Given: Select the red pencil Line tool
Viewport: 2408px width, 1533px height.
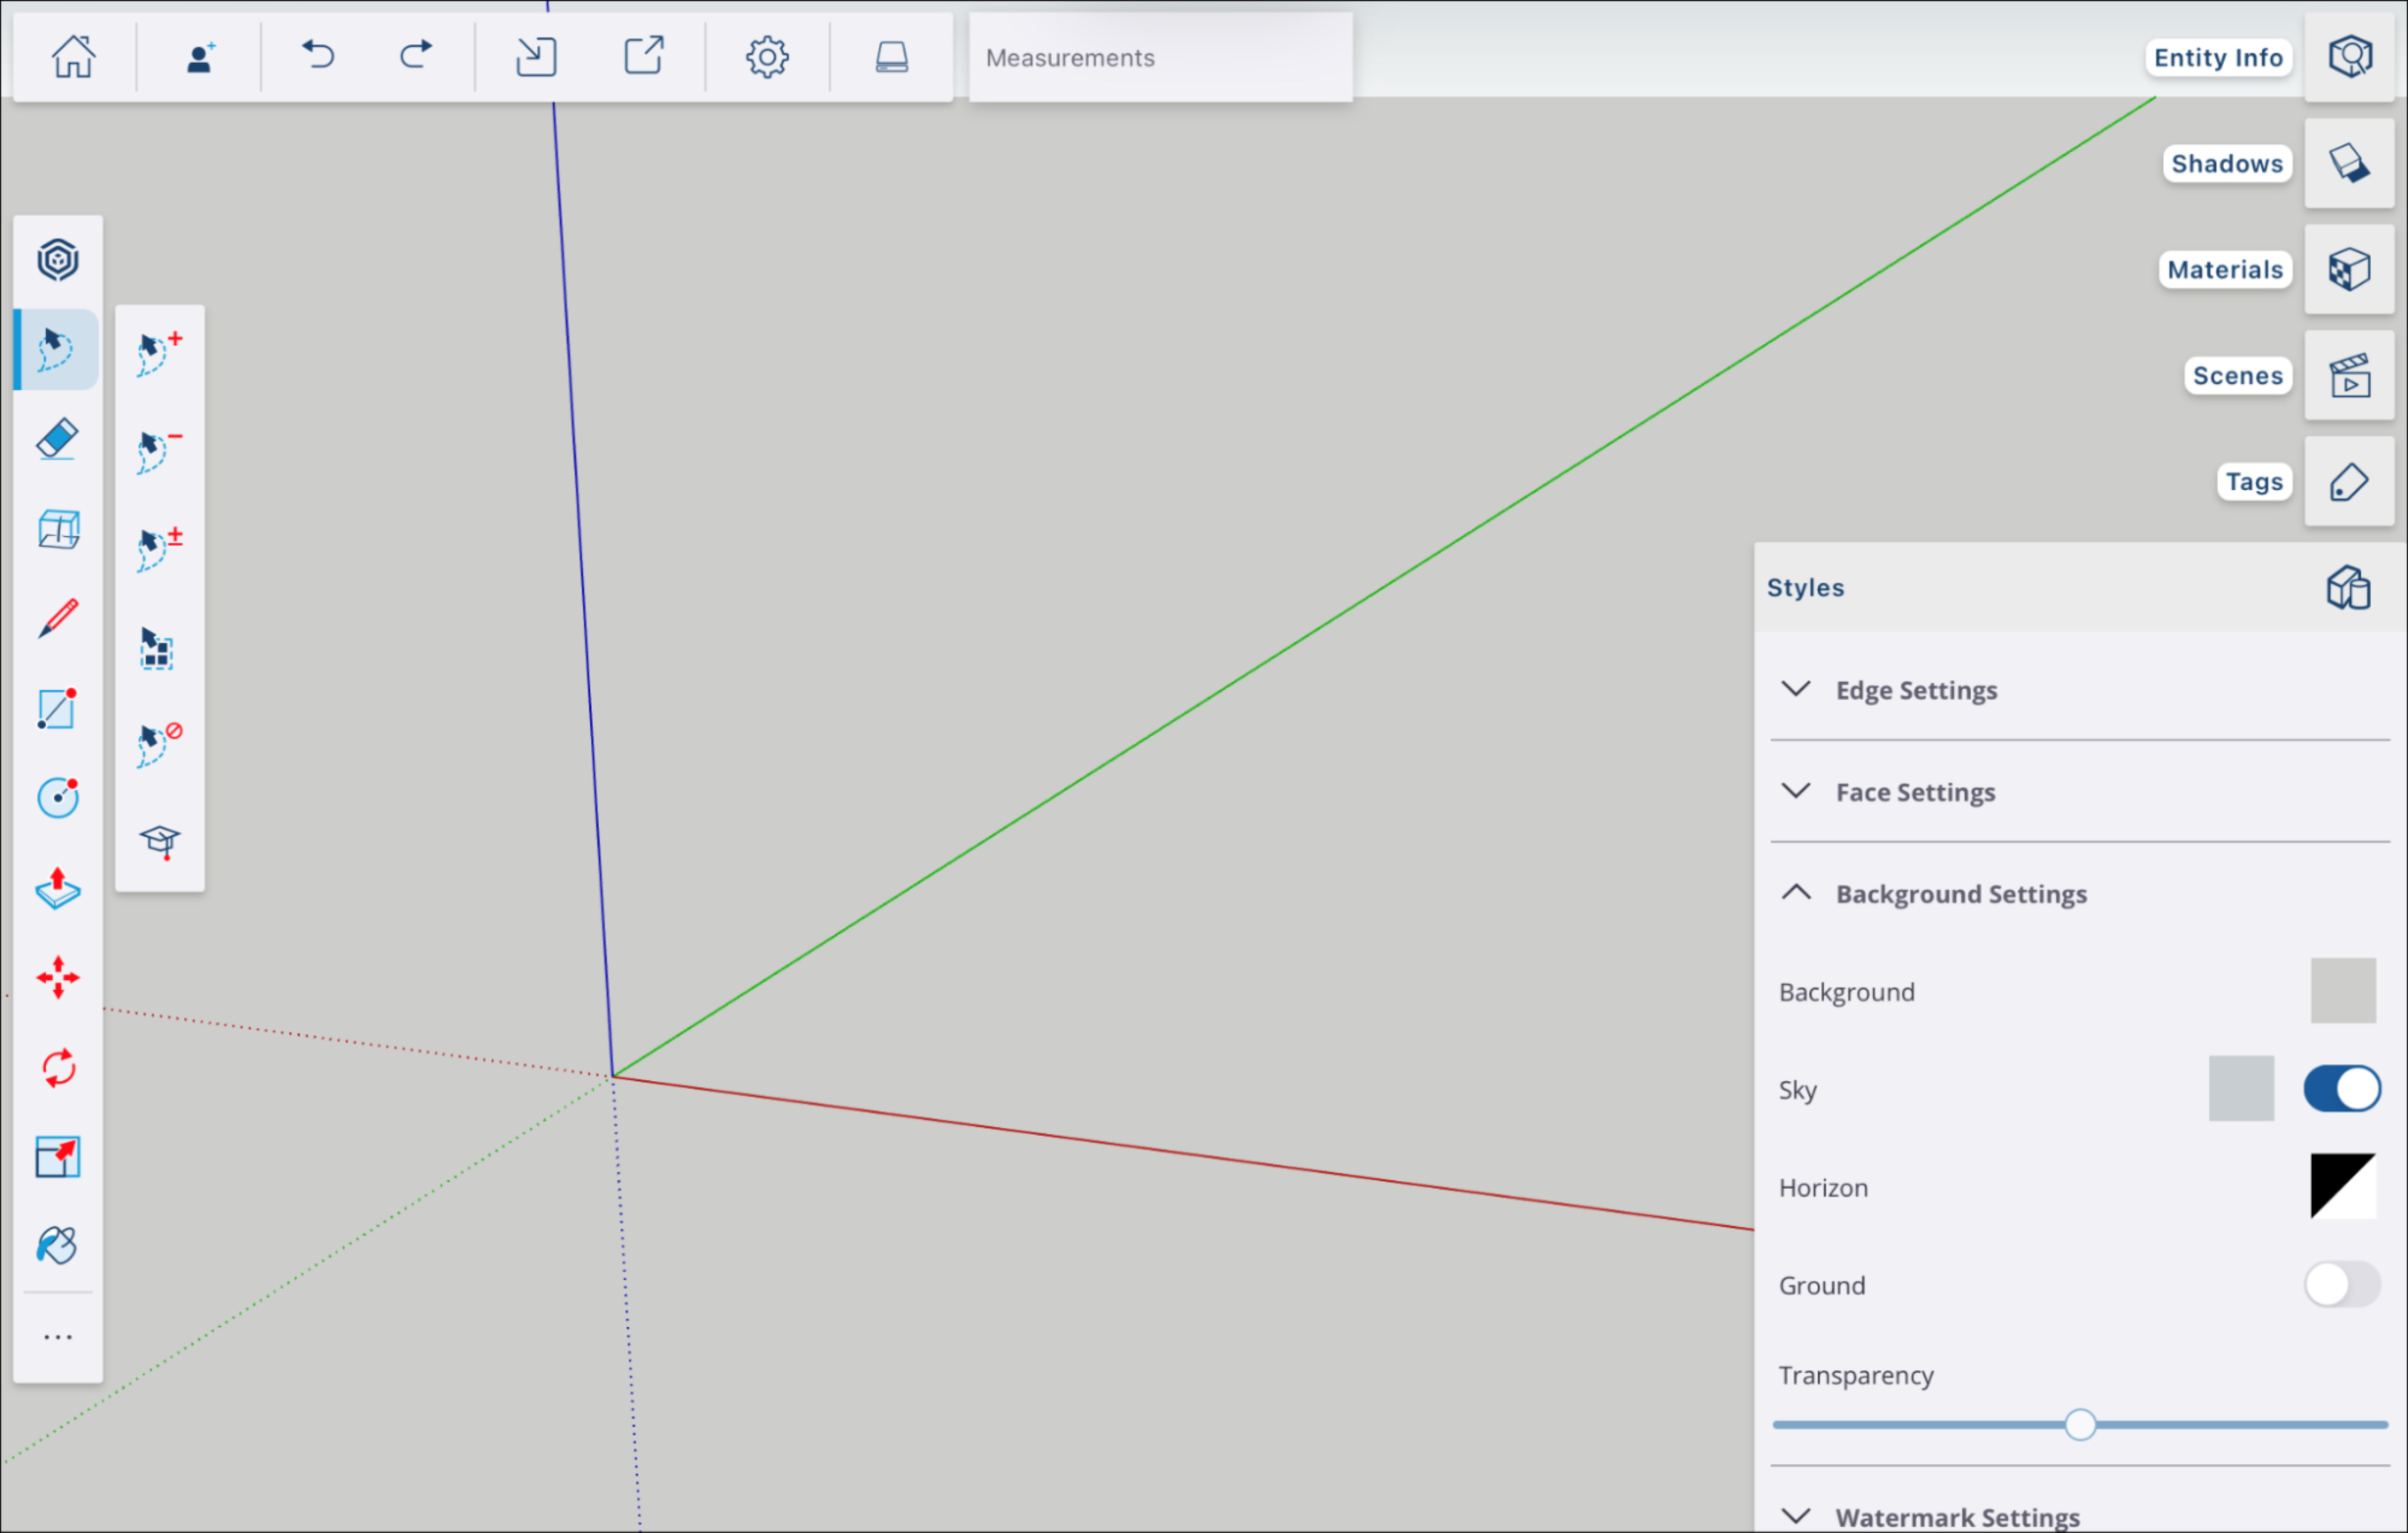Looking at the screenshot, I should tap(57, 618).
